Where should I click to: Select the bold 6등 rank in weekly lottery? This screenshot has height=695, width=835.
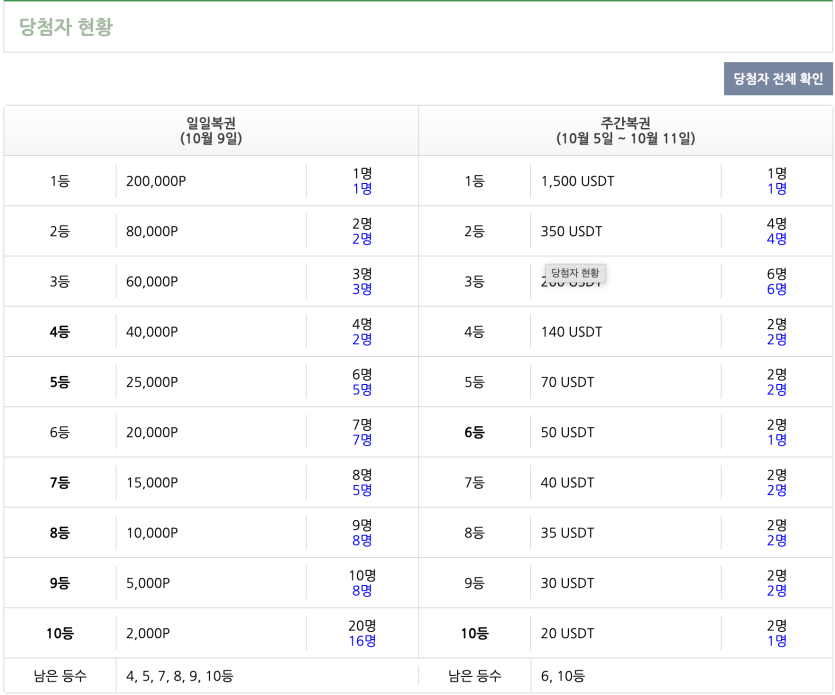(x=474, y=432)
